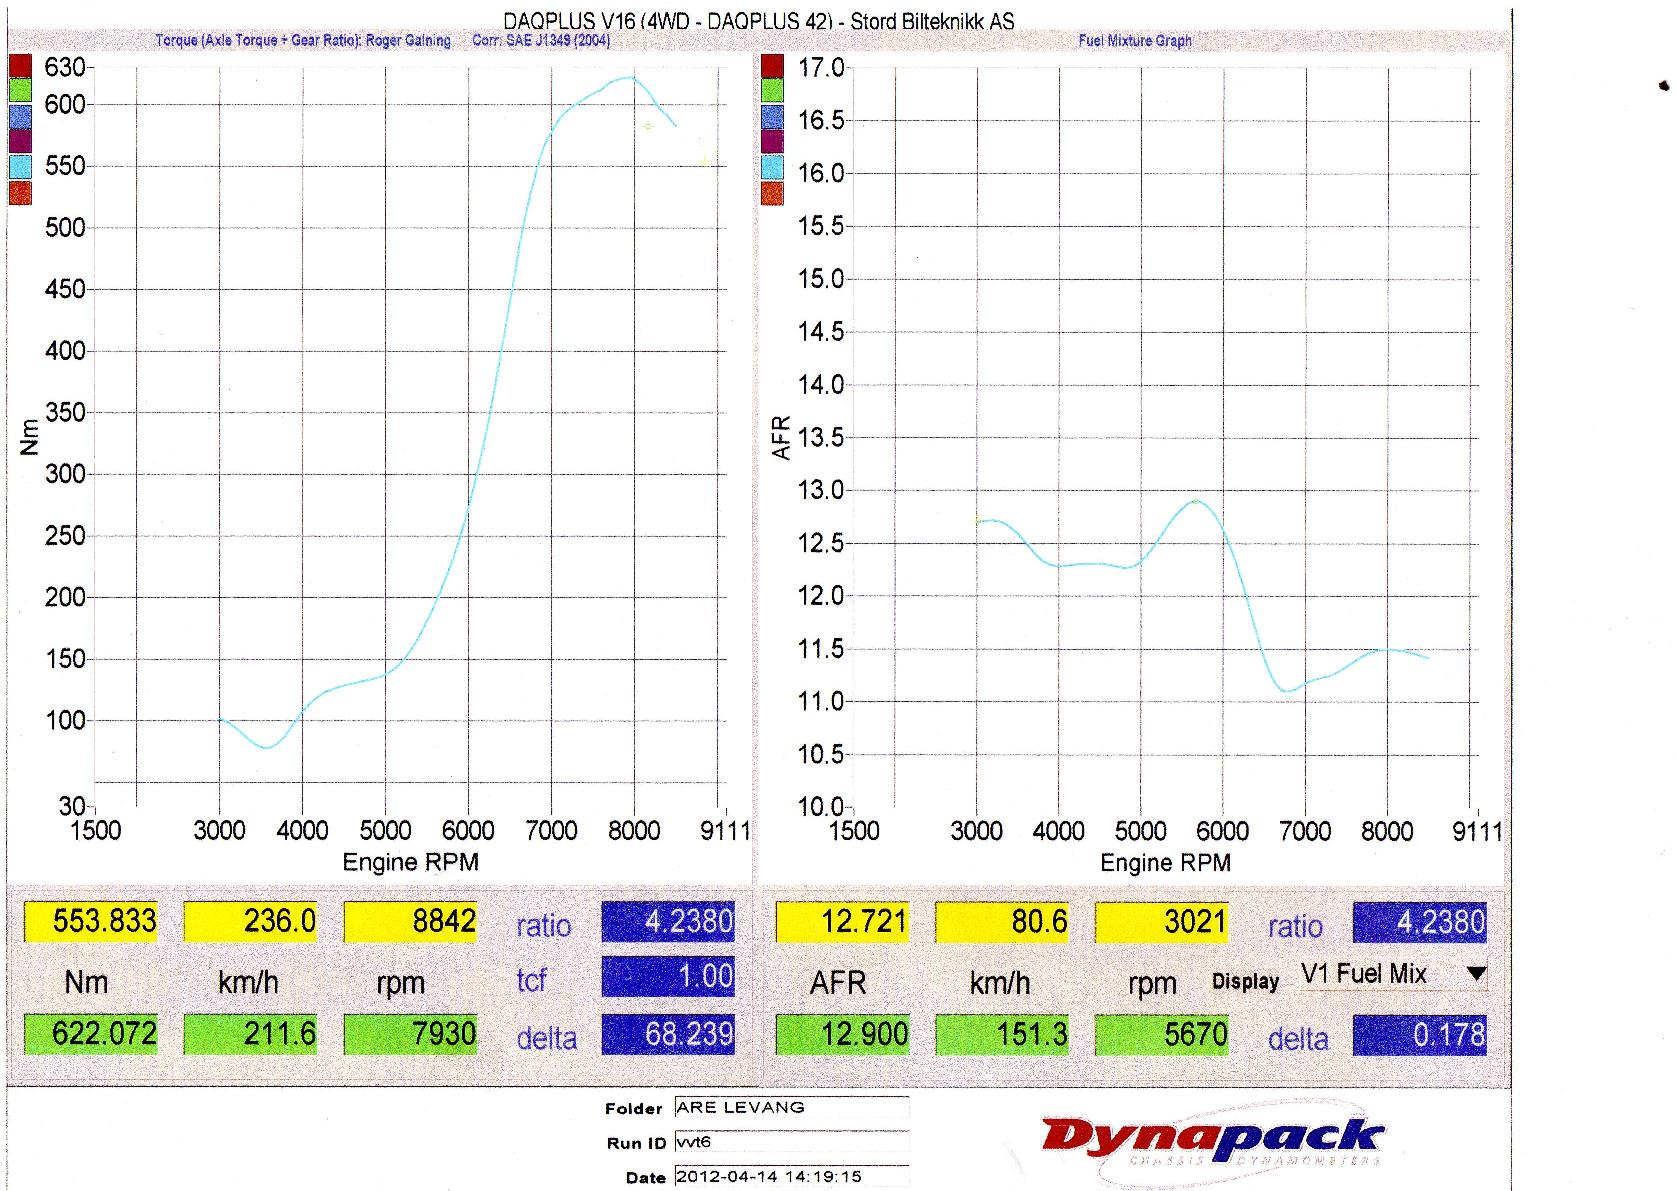
Task: Click green run swatch on torque graph
Action: 20,91
